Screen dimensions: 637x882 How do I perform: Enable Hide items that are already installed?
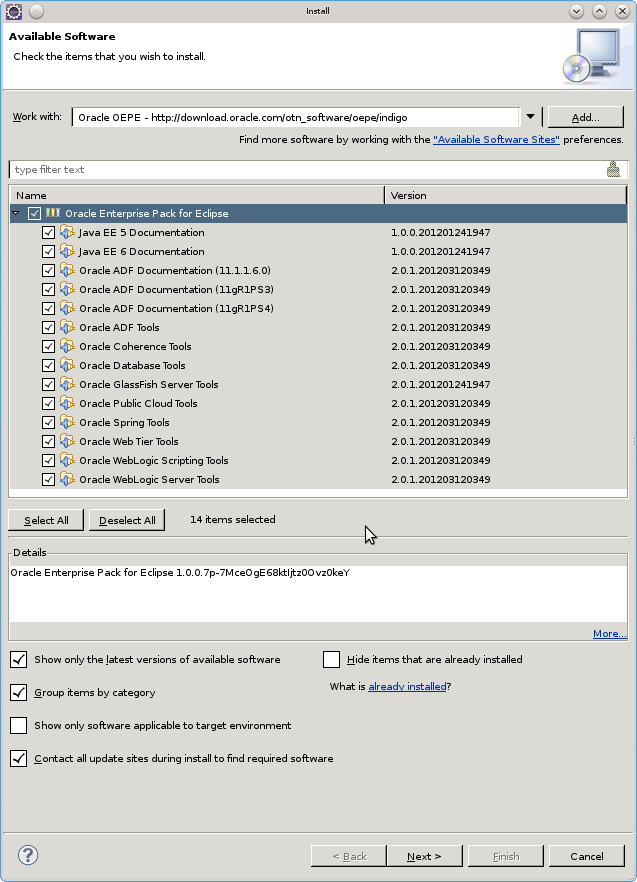coord(331,659)
